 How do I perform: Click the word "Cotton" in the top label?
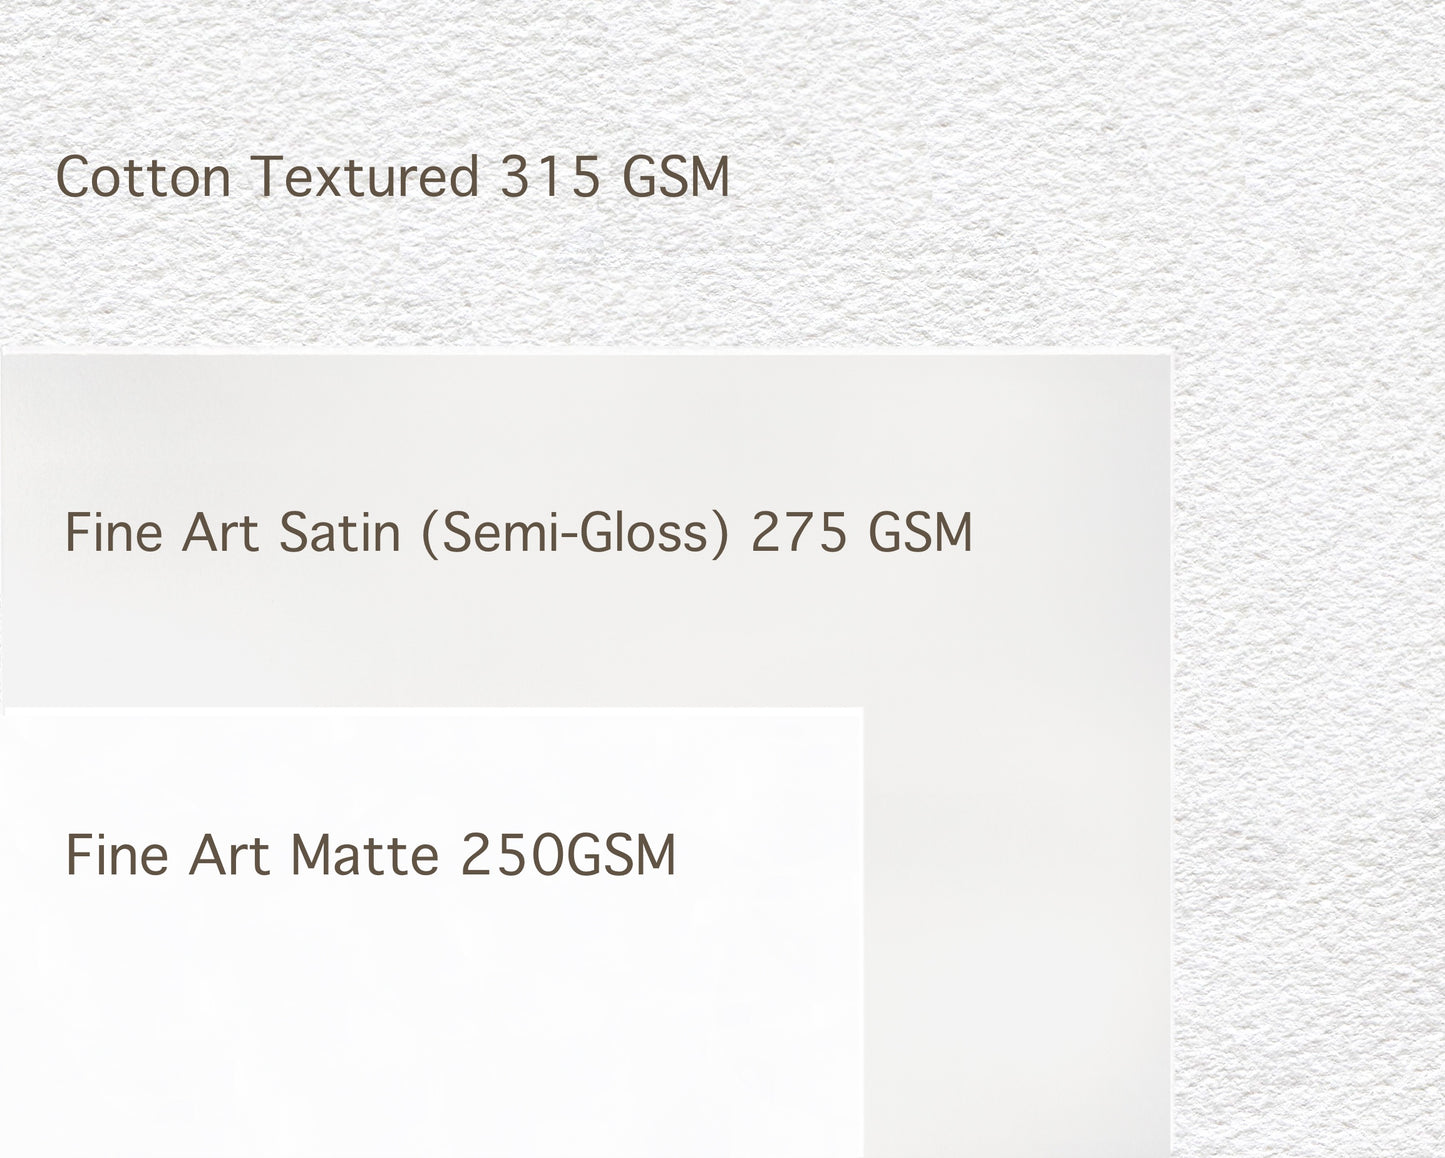(x=143, y=177)
